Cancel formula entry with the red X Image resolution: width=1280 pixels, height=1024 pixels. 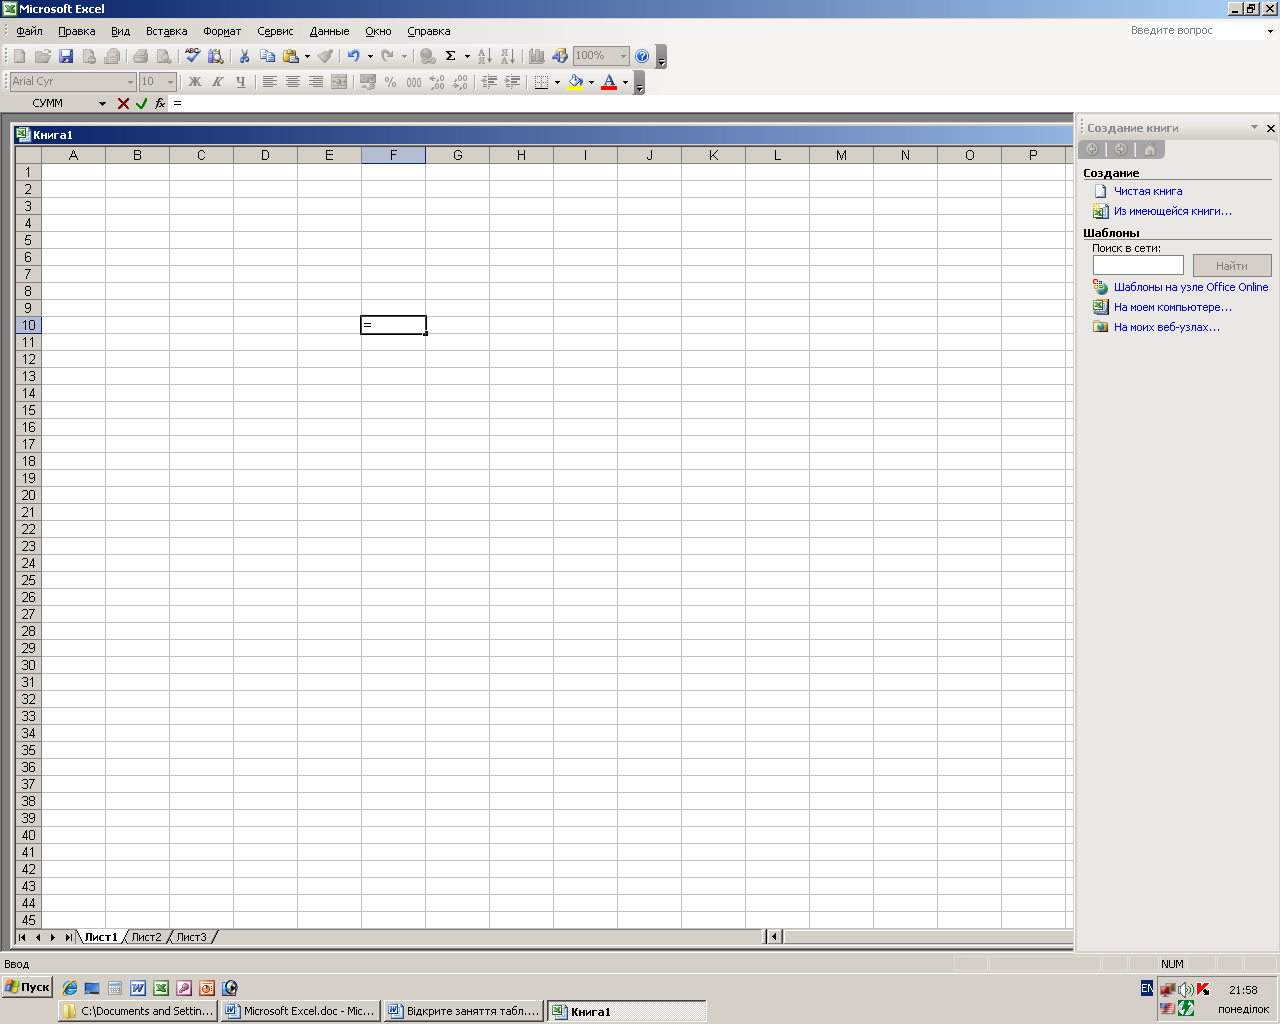123,103
